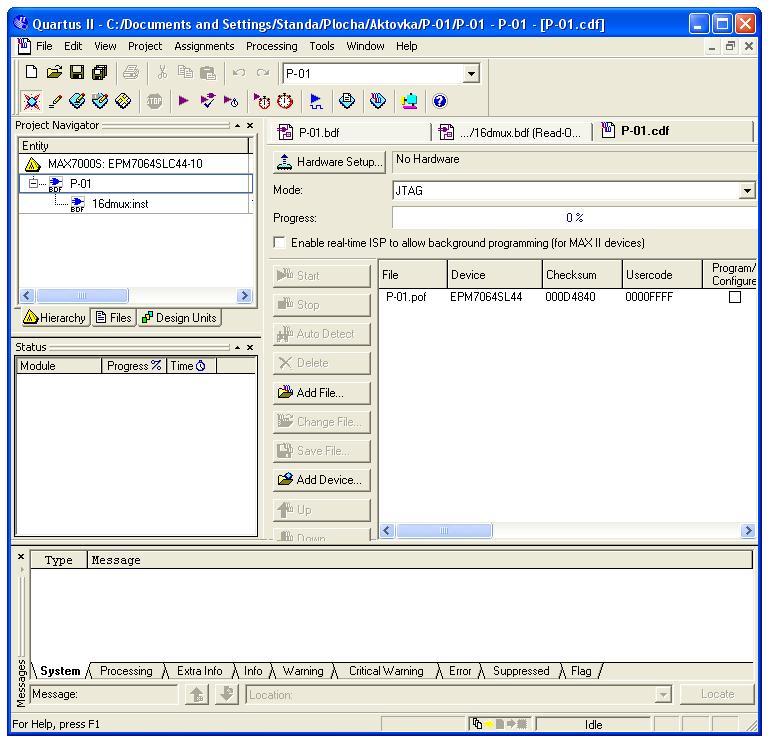Image resolution: width=770 pixels, height=745 pixels.
Task: Start Compilation with the purple play icon
Action: [184, 101]
